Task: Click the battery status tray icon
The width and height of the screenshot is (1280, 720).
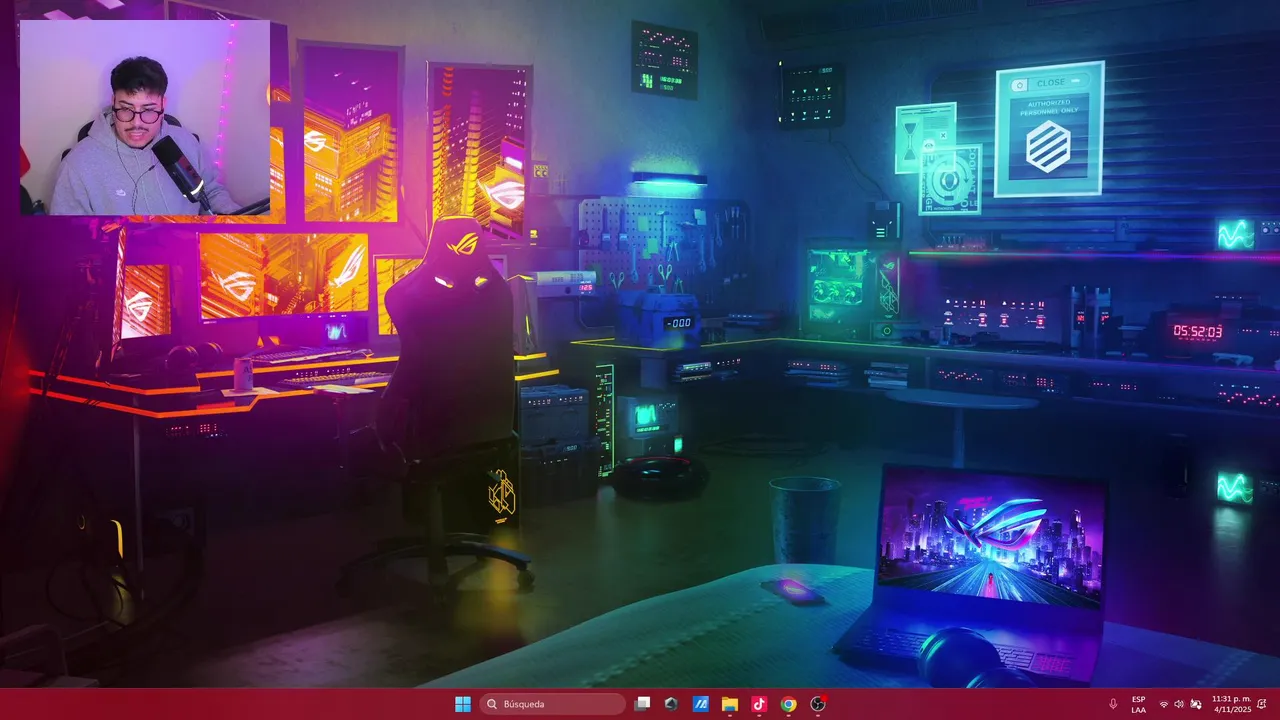Action: point(1195,704)
